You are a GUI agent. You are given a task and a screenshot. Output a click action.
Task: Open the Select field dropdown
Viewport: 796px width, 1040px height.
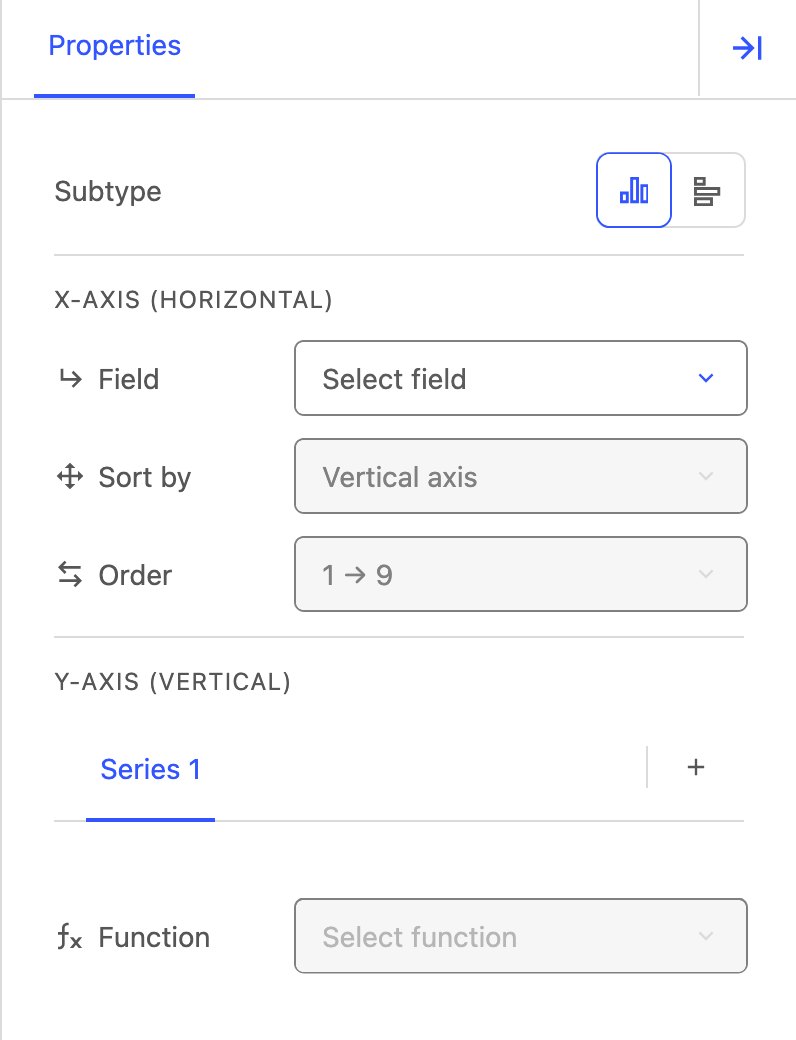(521, 378)
